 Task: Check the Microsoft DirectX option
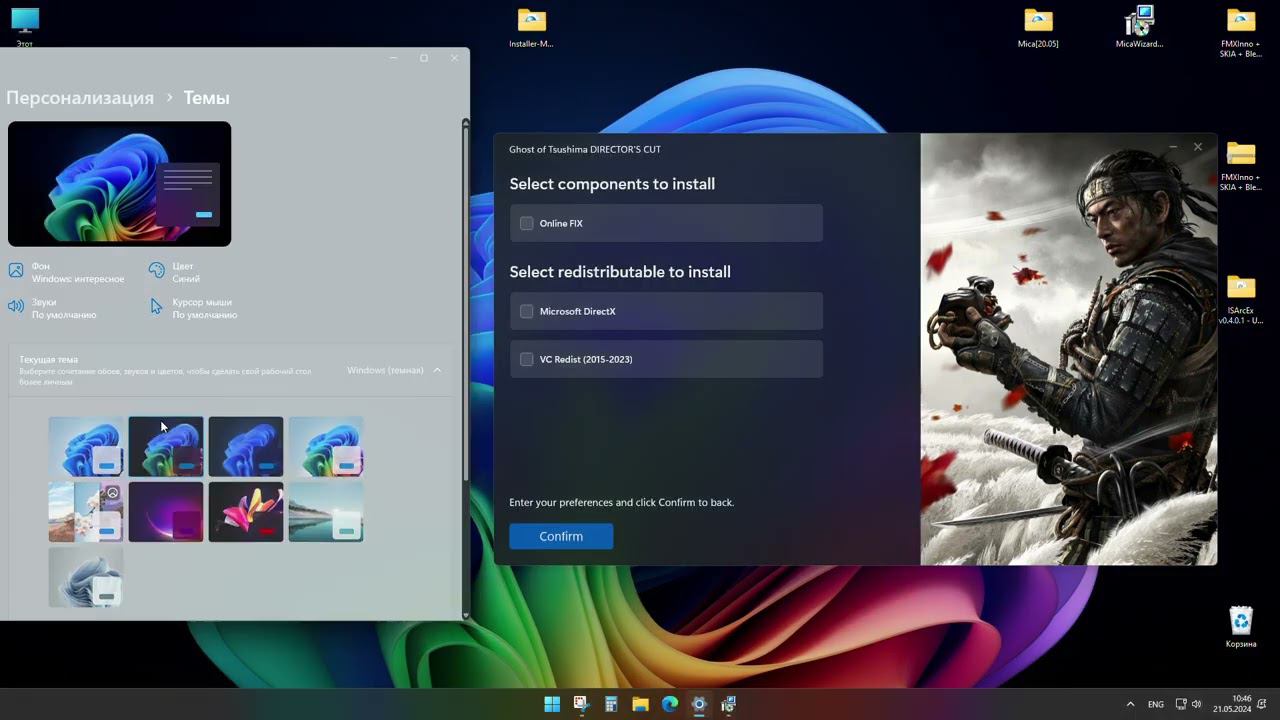527,311
